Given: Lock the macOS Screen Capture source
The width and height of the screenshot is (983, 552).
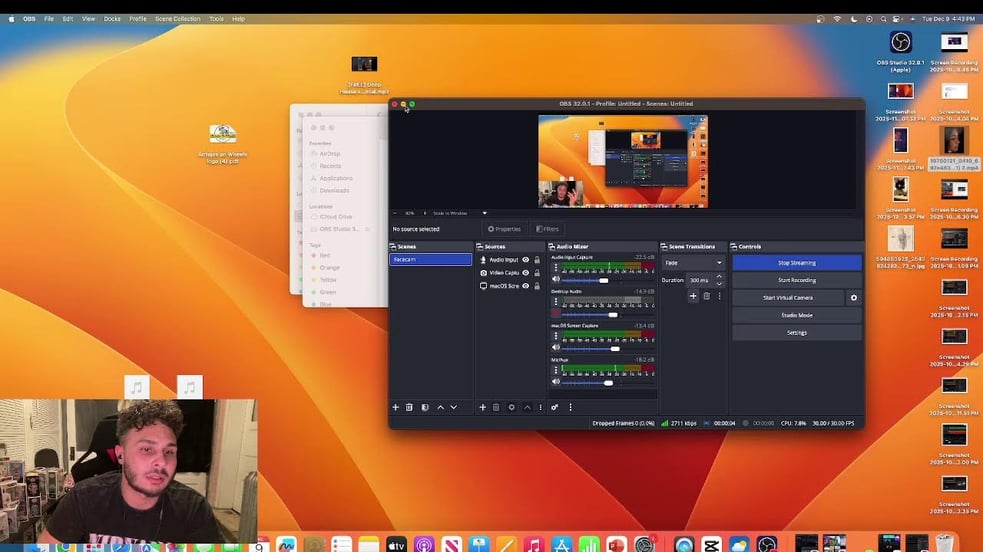Looking at the screenshot, I should coord(537,286).
